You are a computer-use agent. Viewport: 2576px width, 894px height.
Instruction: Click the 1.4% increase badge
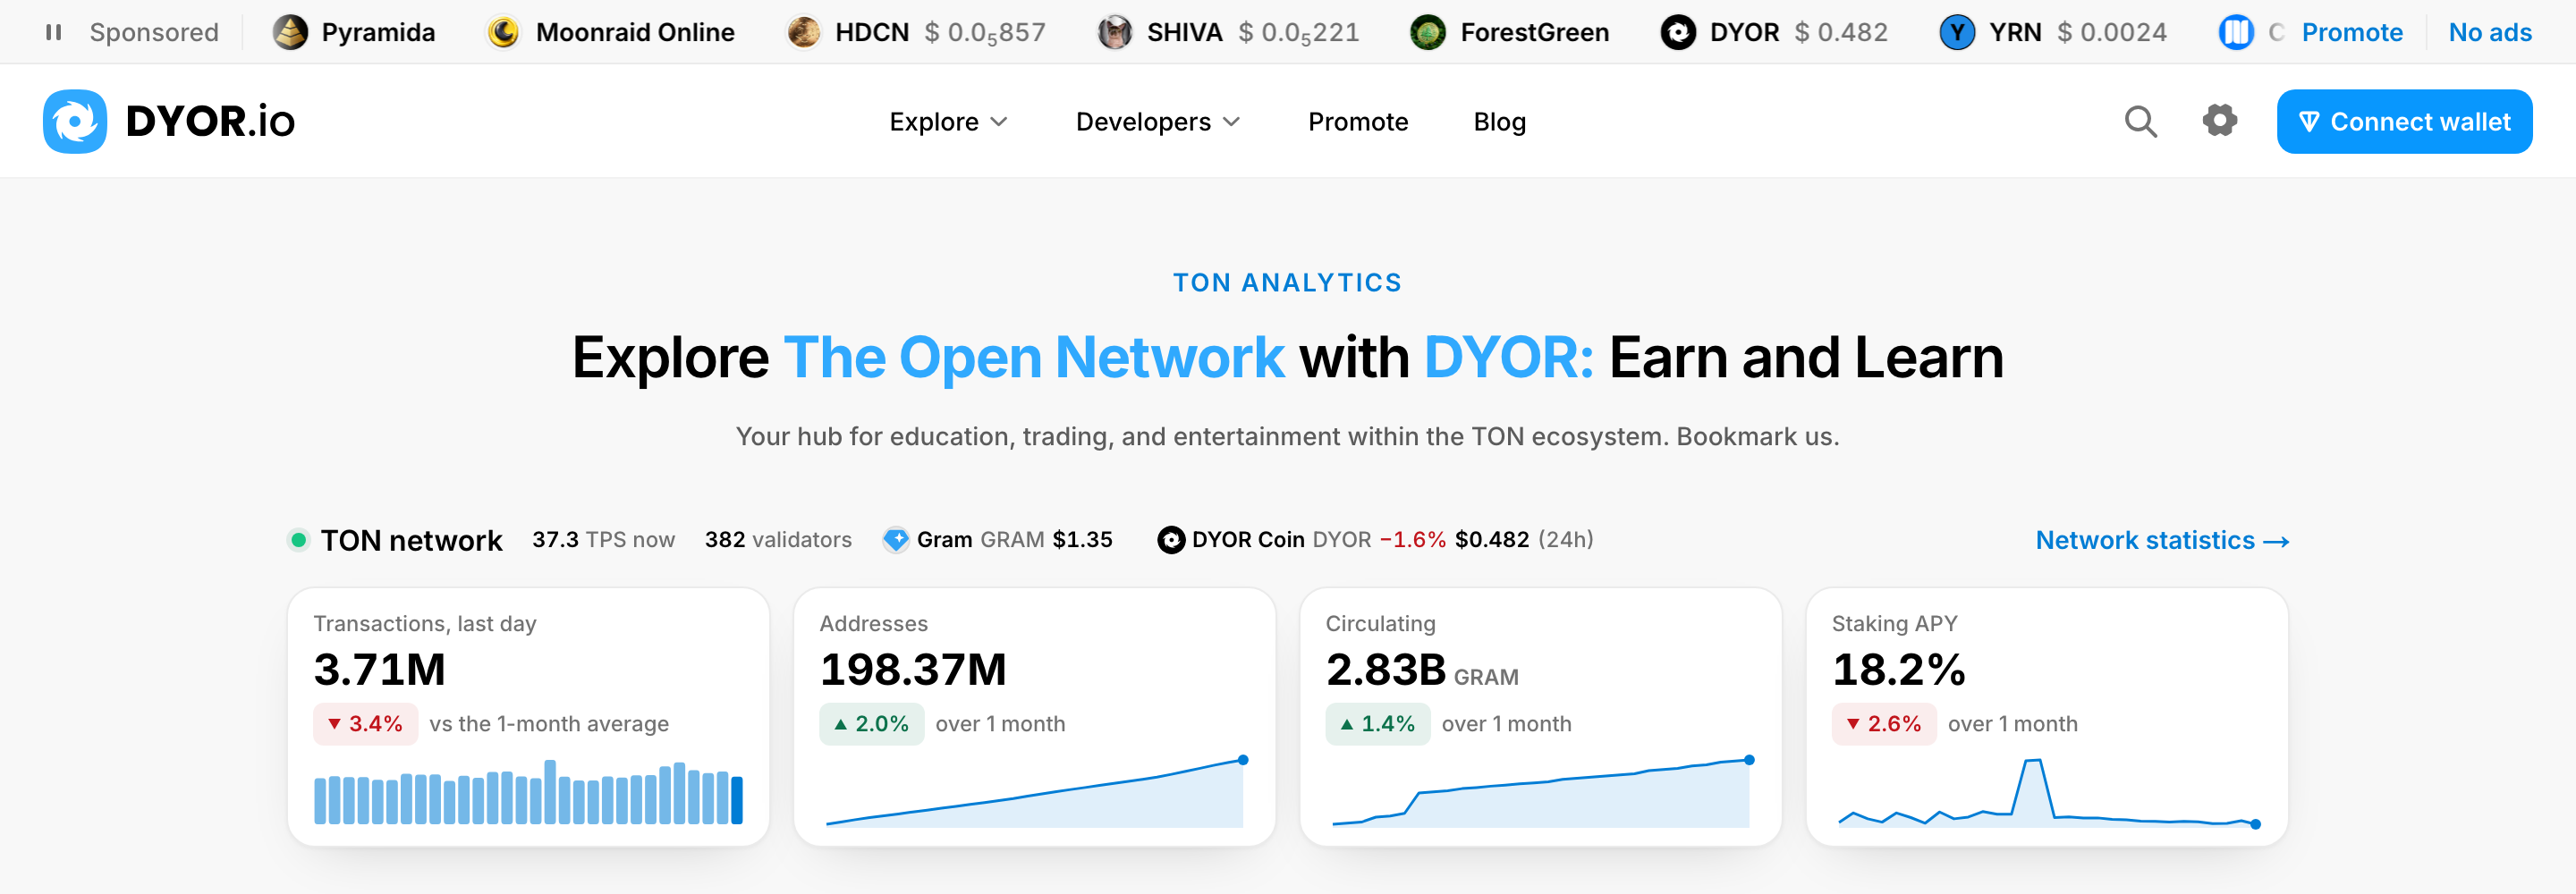pyautogui.click(x=1377, y=724)
